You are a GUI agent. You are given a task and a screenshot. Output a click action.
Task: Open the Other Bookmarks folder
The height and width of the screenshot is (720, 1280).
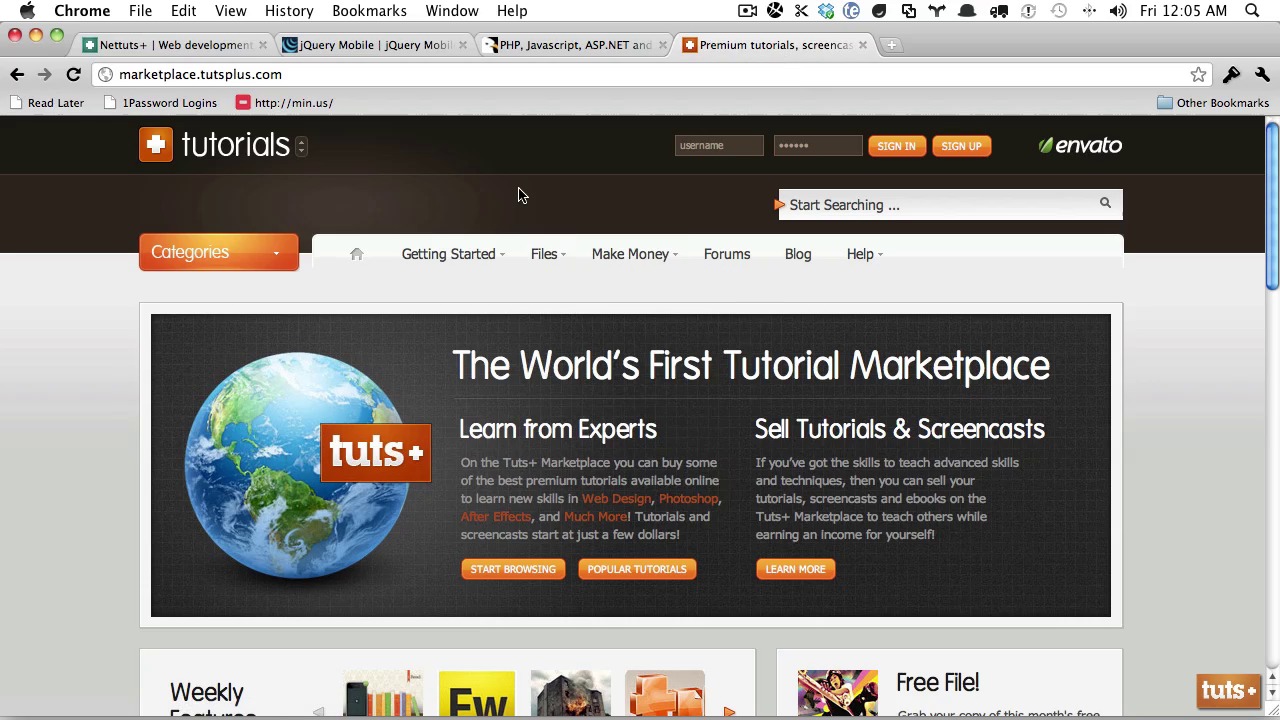coord(1213,103)
